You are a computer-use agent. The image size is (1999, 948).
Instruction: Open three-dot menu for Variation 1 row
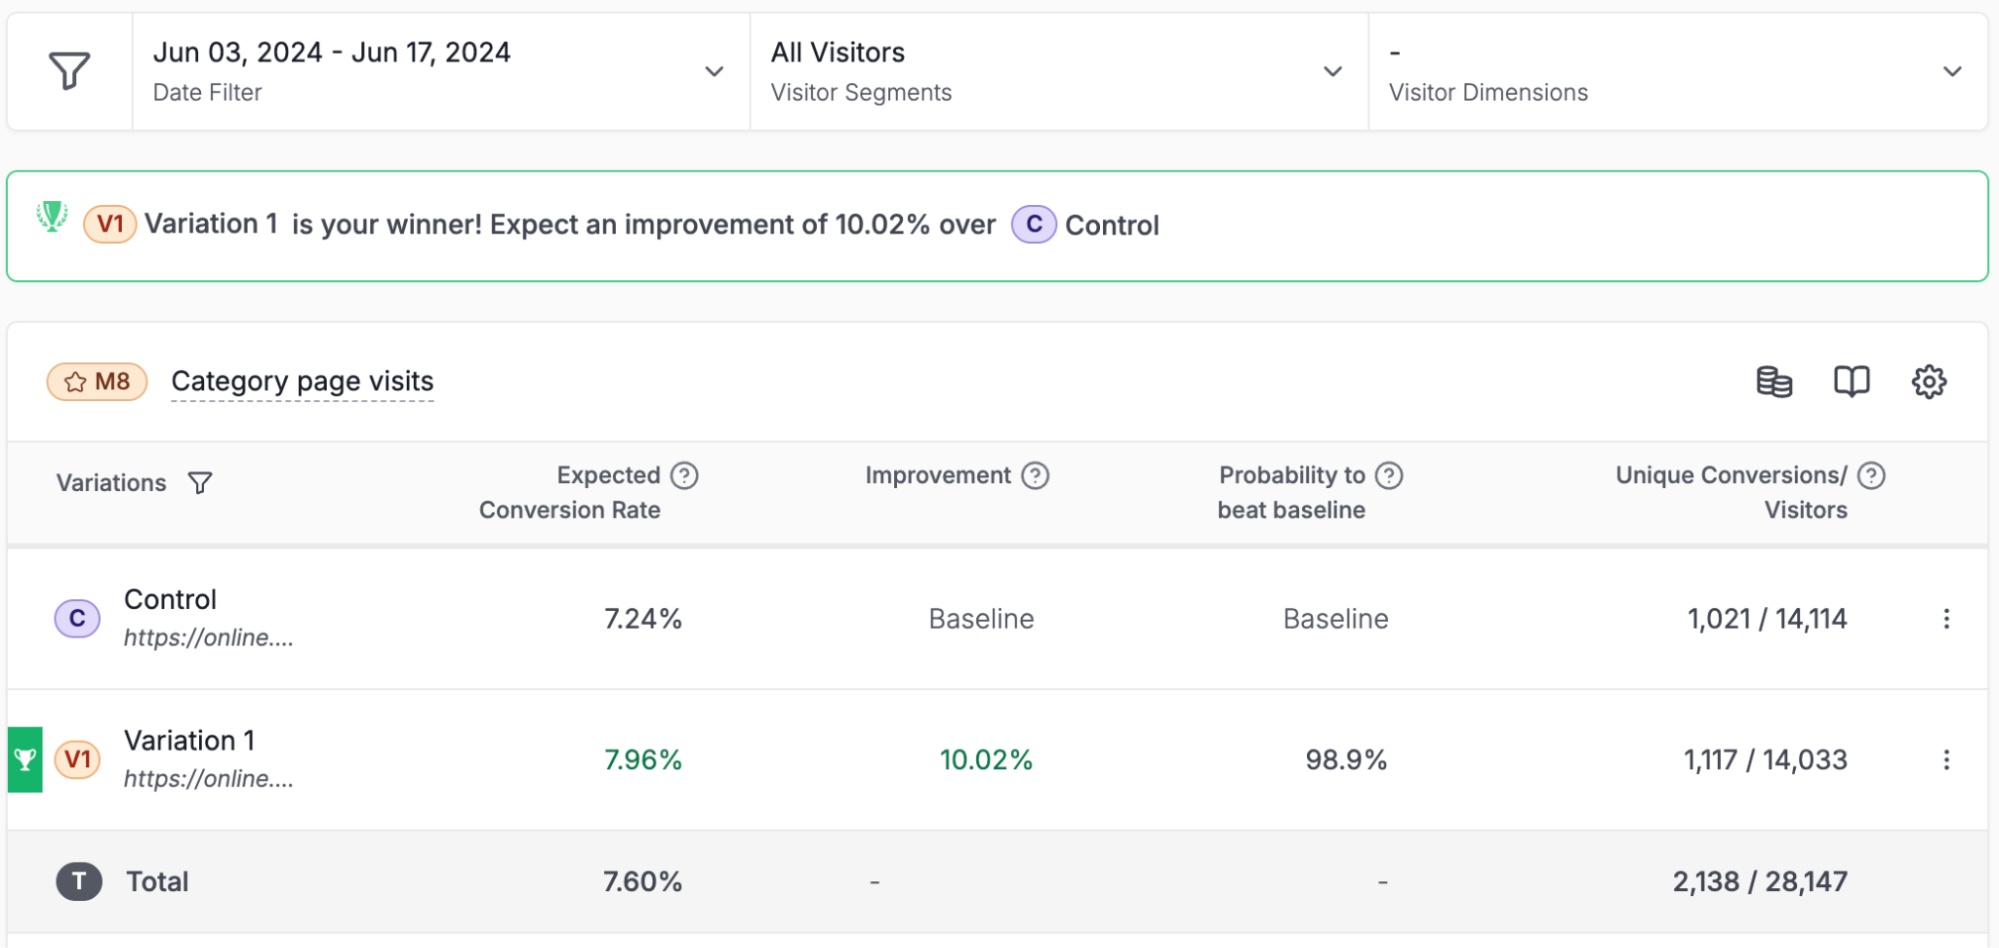point(1946,760)
